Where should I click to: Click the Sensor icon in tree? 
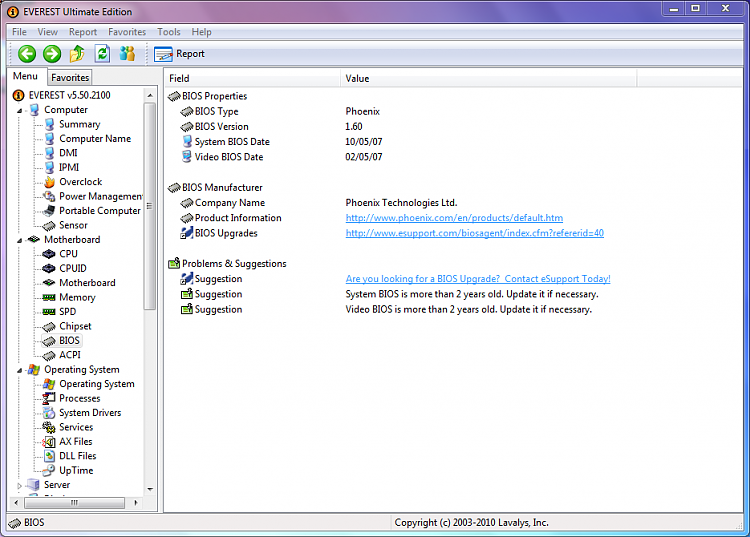49,225
